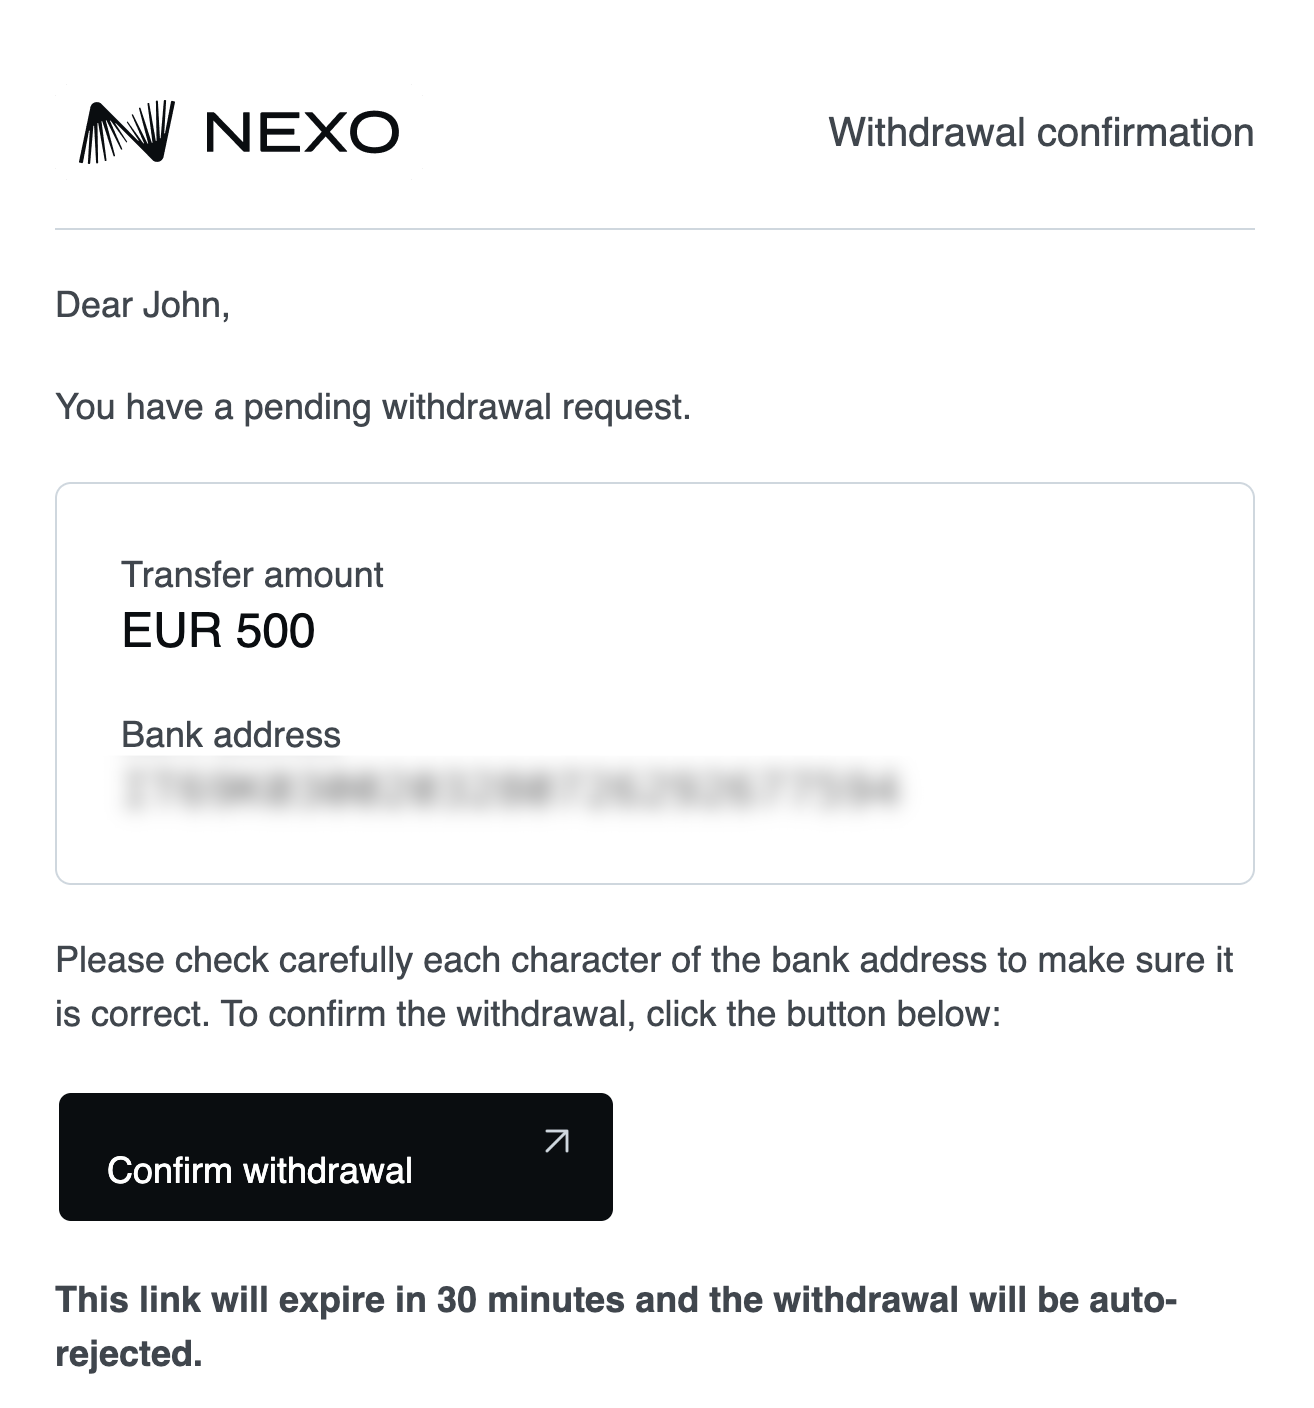Click the Dear John greeting line

click(141, 305)
